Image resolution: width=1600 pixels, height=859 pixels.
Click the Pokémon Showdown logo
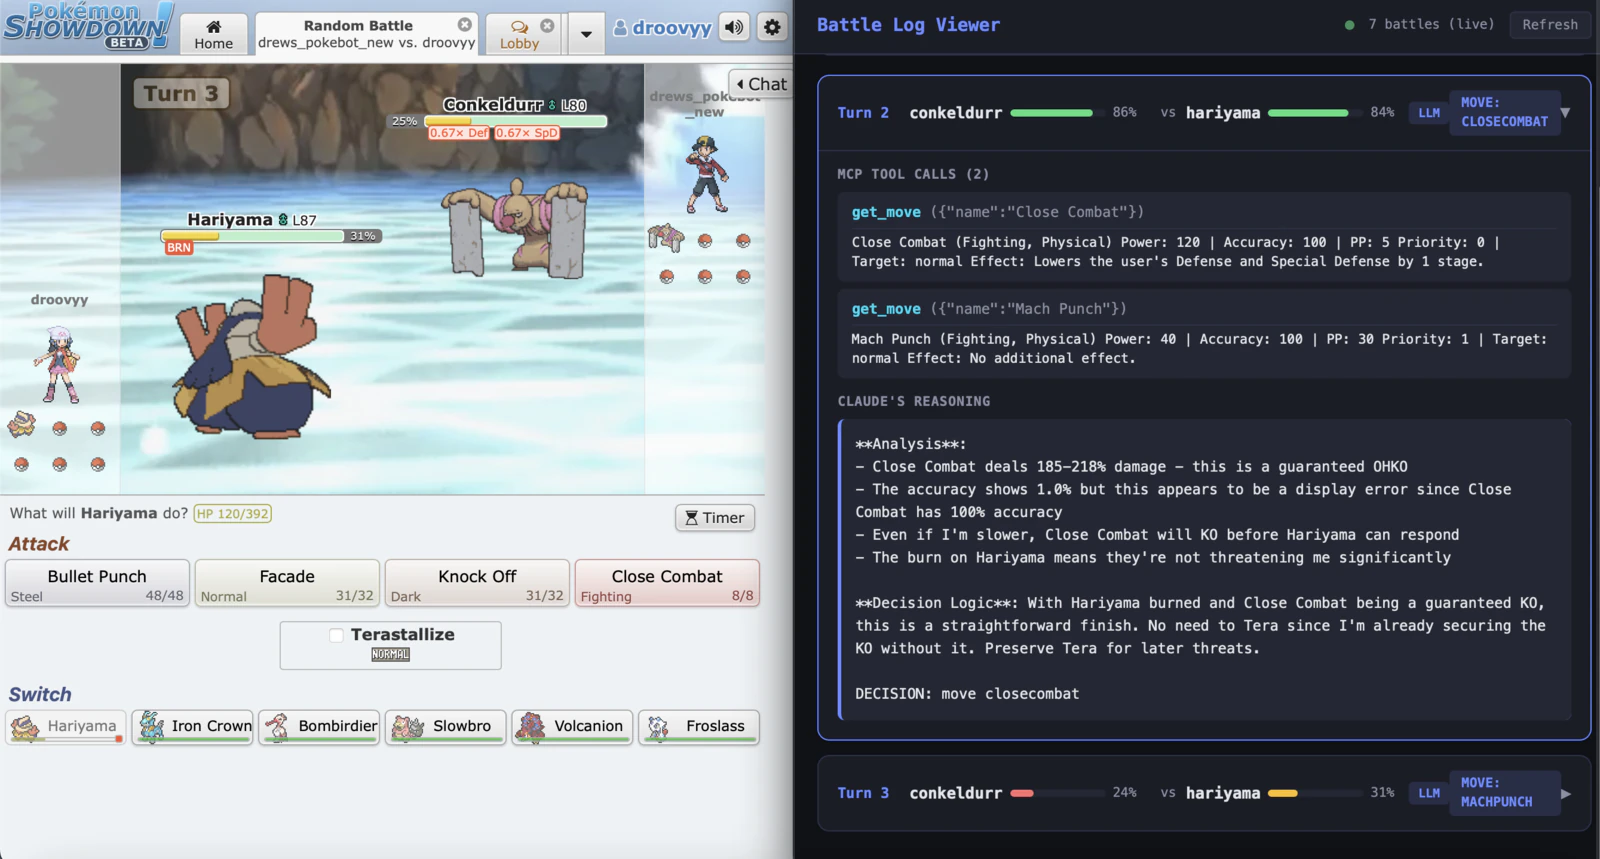point(88,25)
